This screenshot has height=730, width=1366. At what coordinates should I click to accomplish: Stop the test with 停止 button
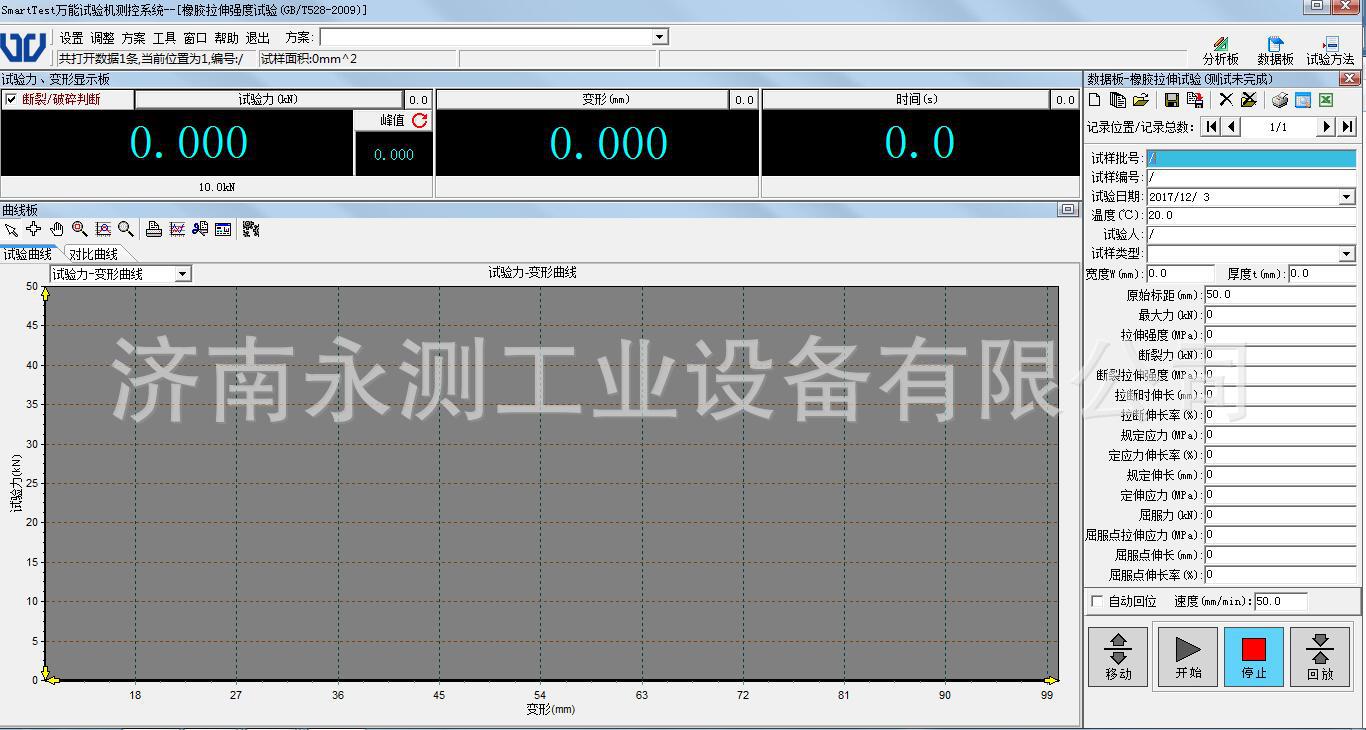1254,657
